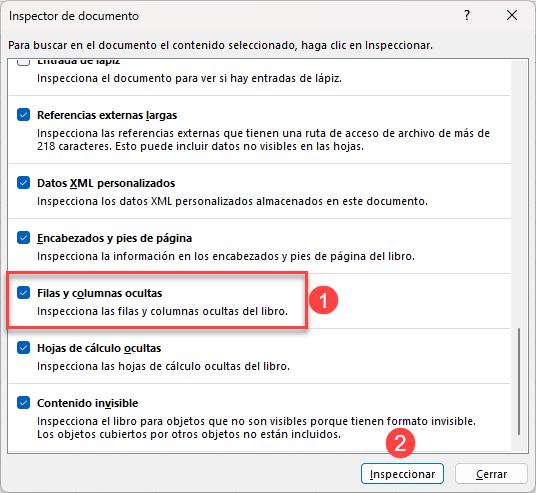536x493 pixels.
Task: Toggle Encabezados y pies de página checkbox
Action: pyautogui.click(x=23, y=238)
